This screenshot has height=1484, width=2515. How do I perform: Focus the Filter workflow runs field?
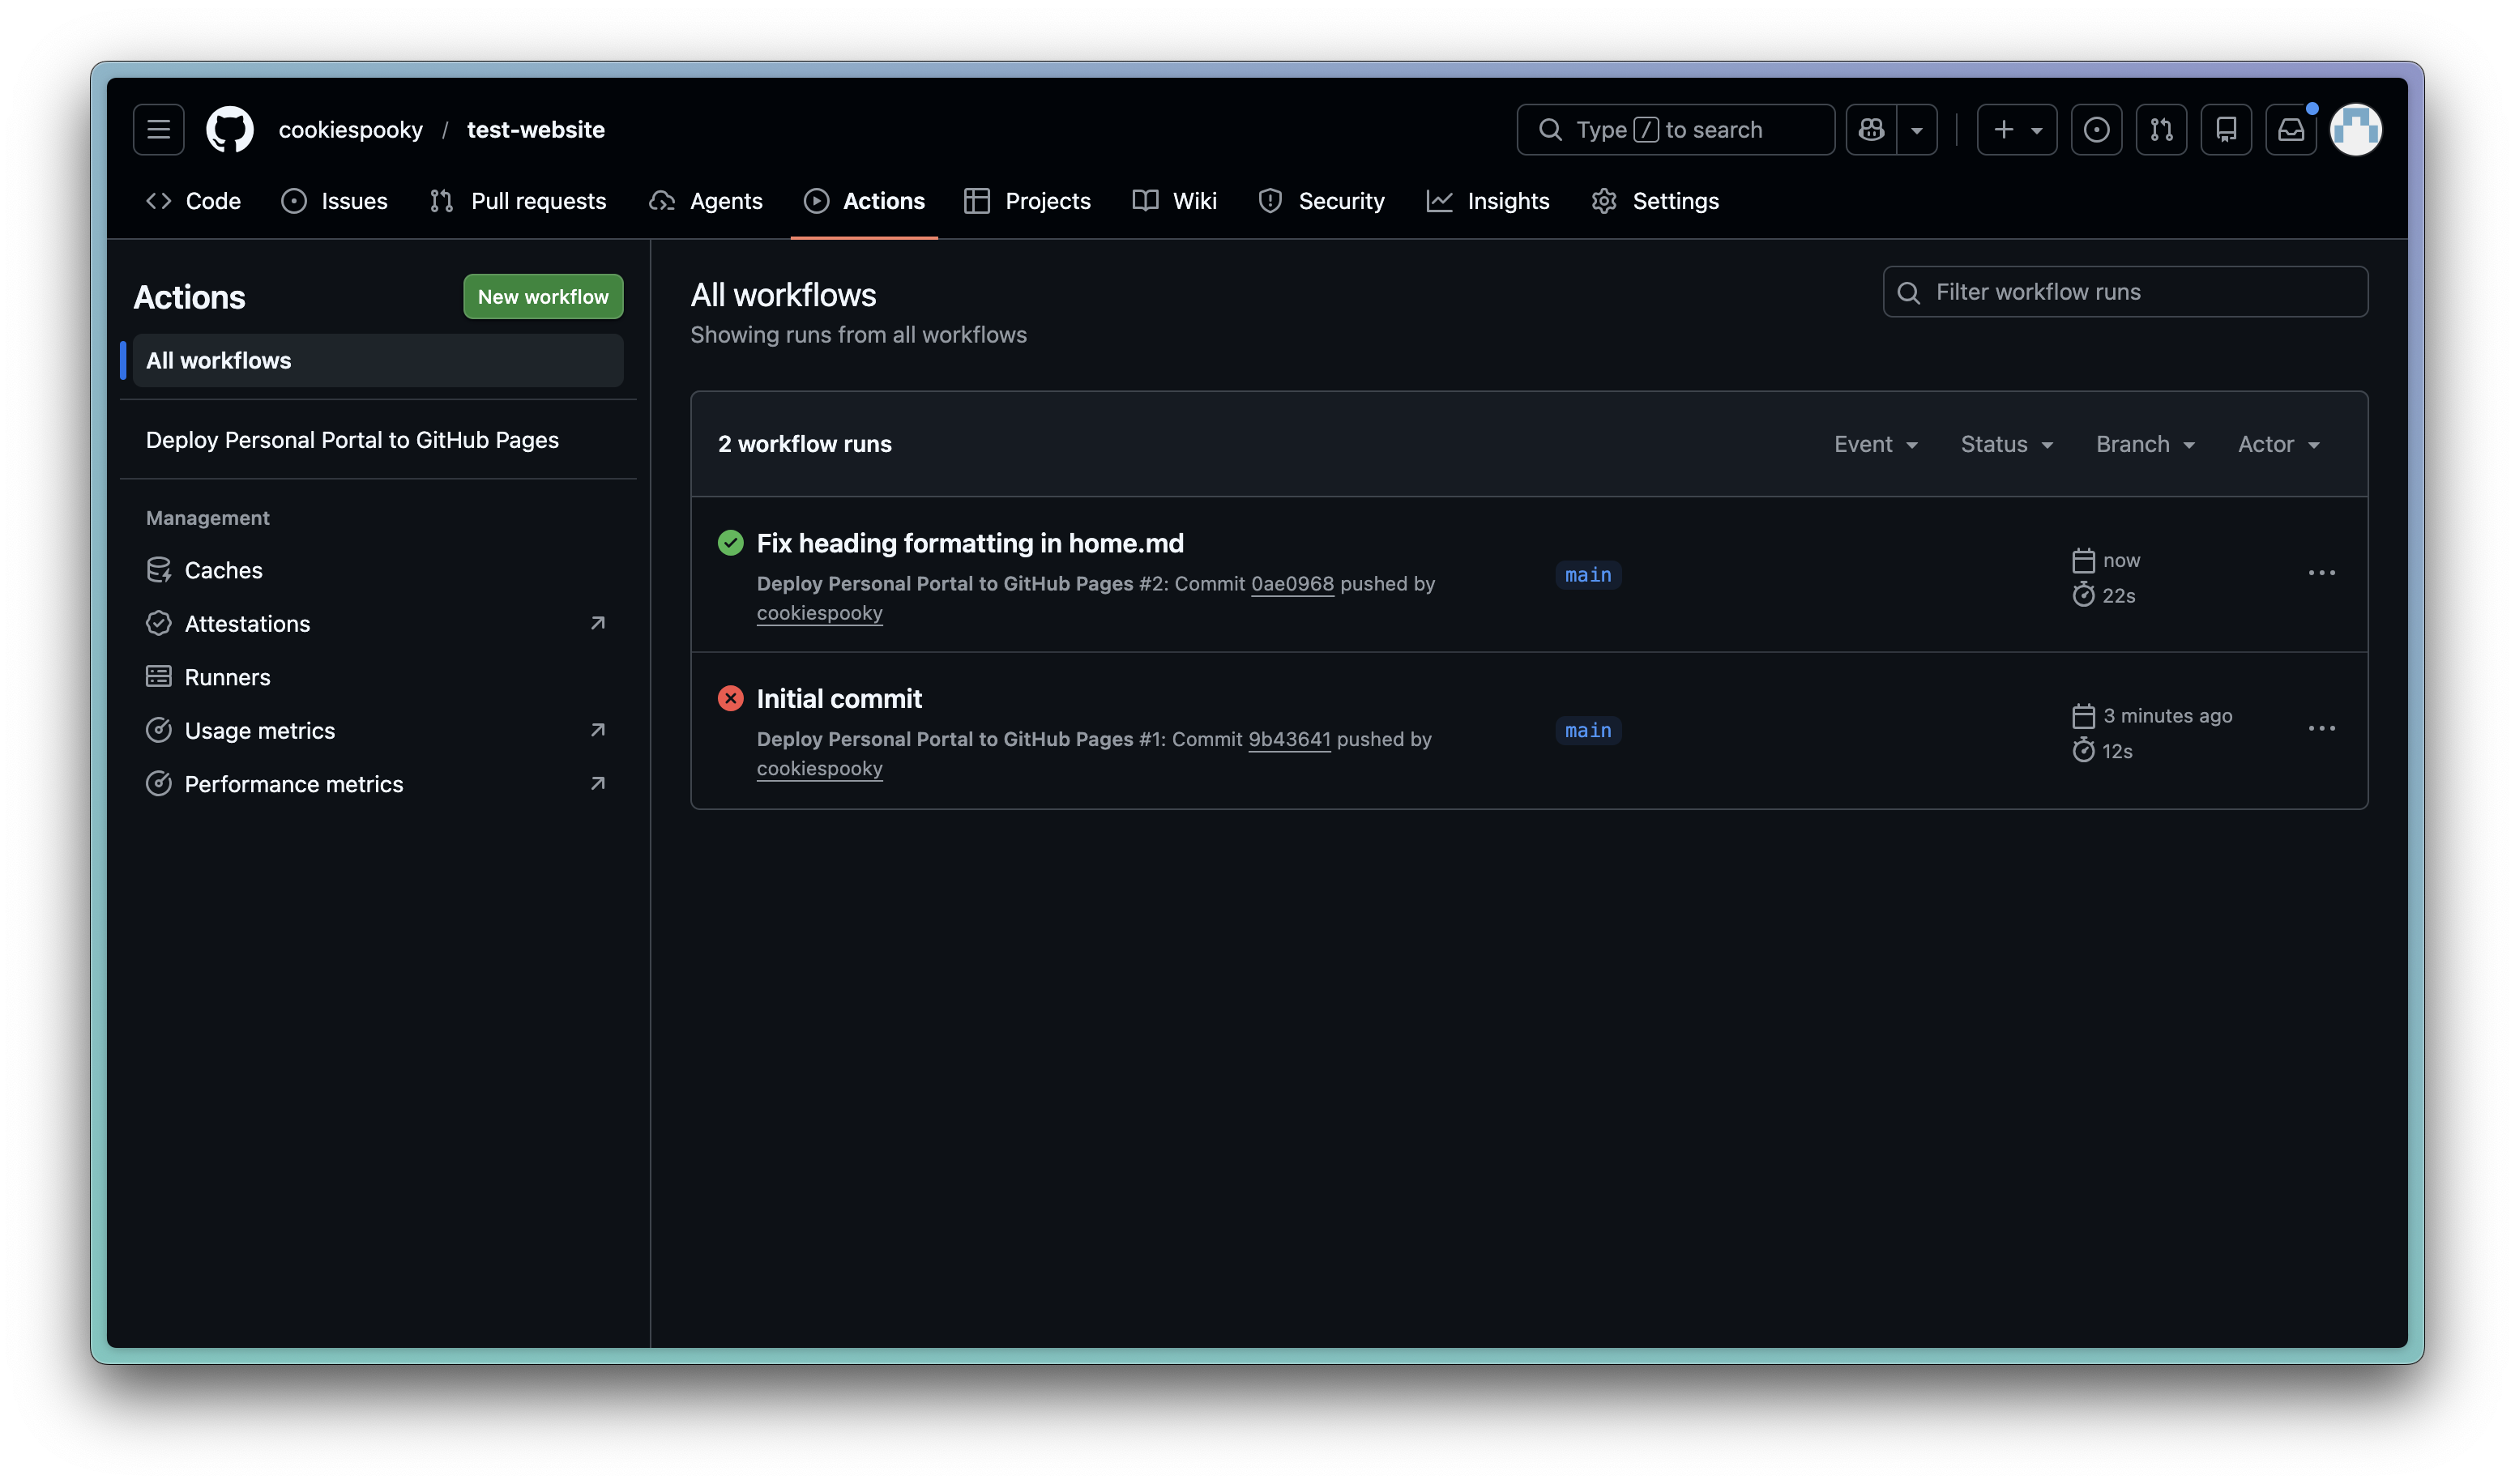click(x=2140, y=292)
